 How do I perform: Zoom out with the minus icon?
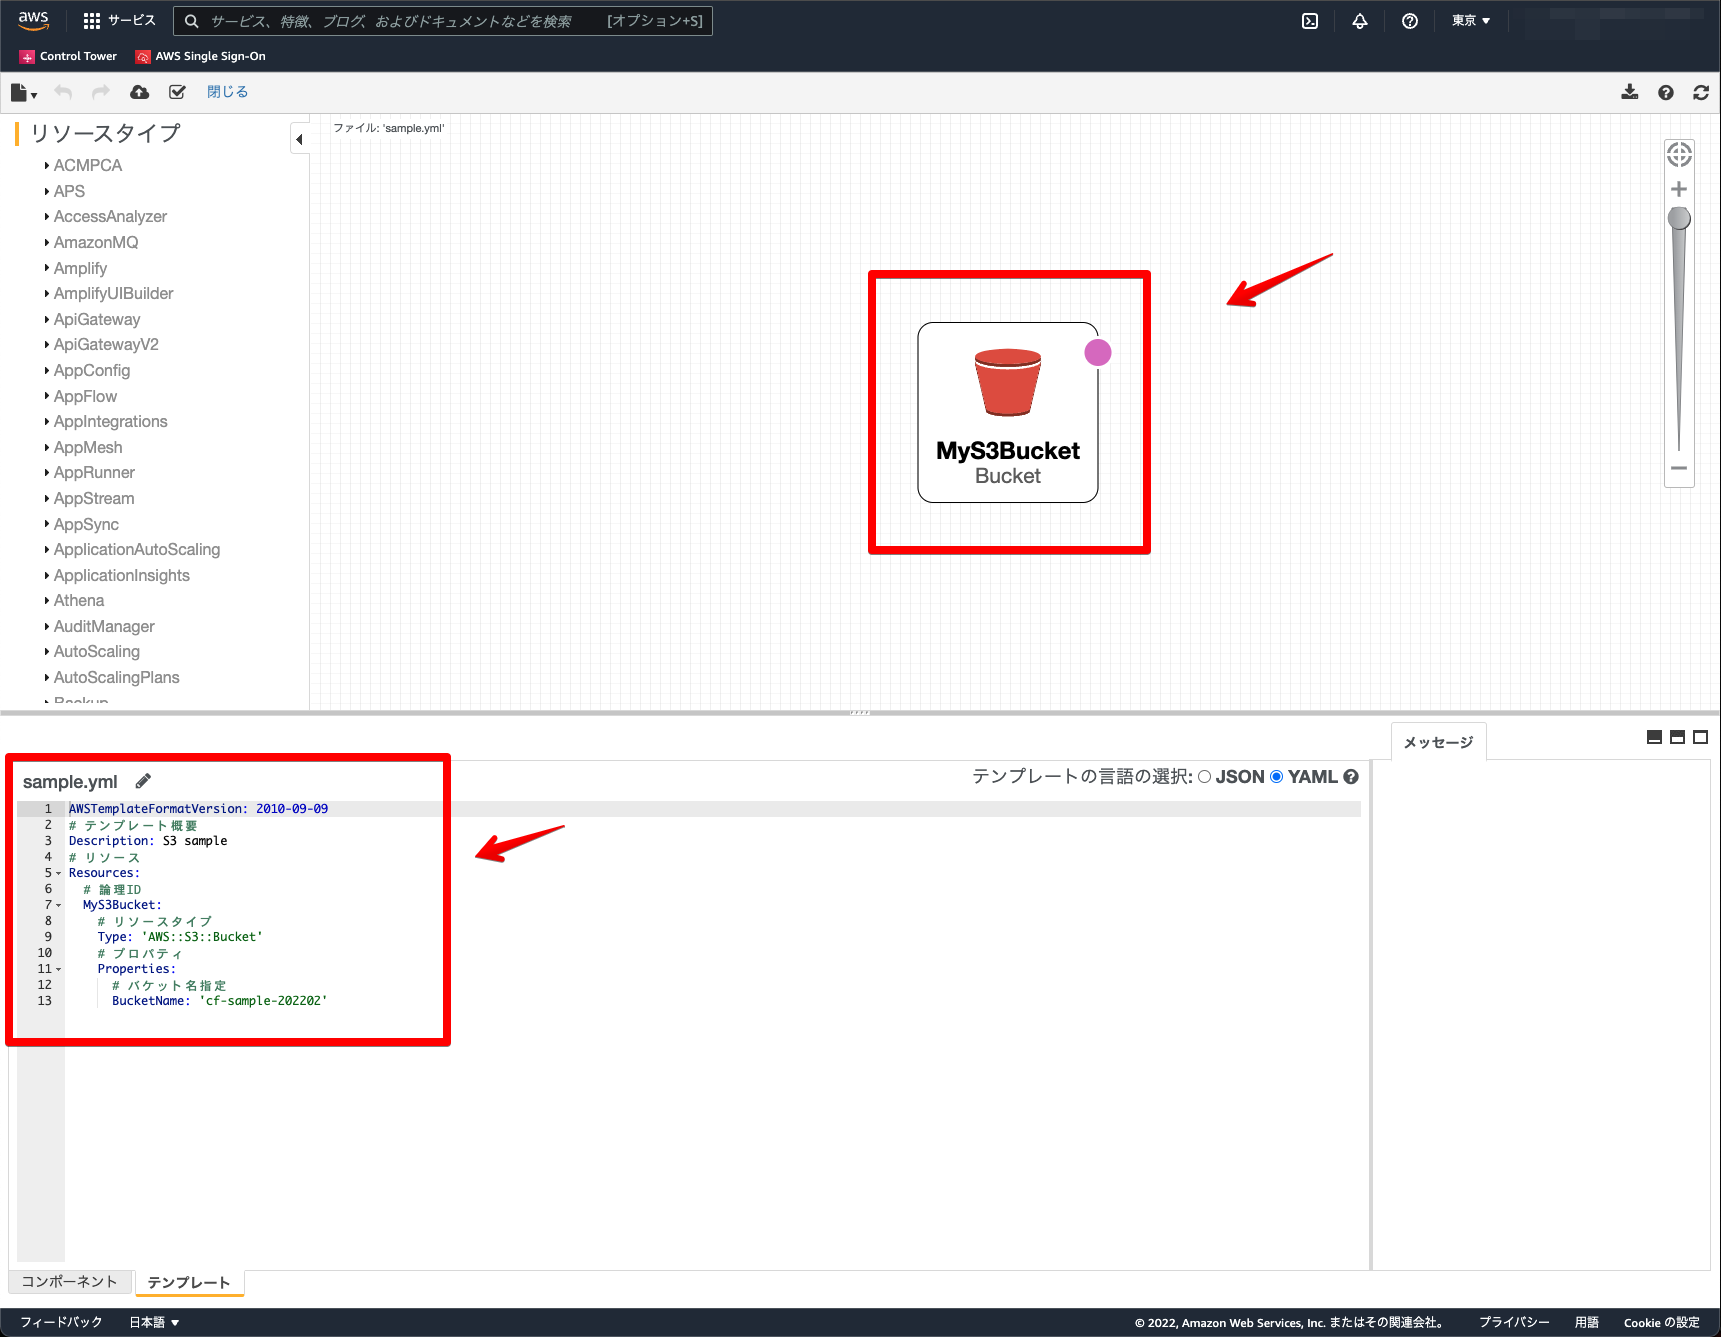pos(1679,468)
